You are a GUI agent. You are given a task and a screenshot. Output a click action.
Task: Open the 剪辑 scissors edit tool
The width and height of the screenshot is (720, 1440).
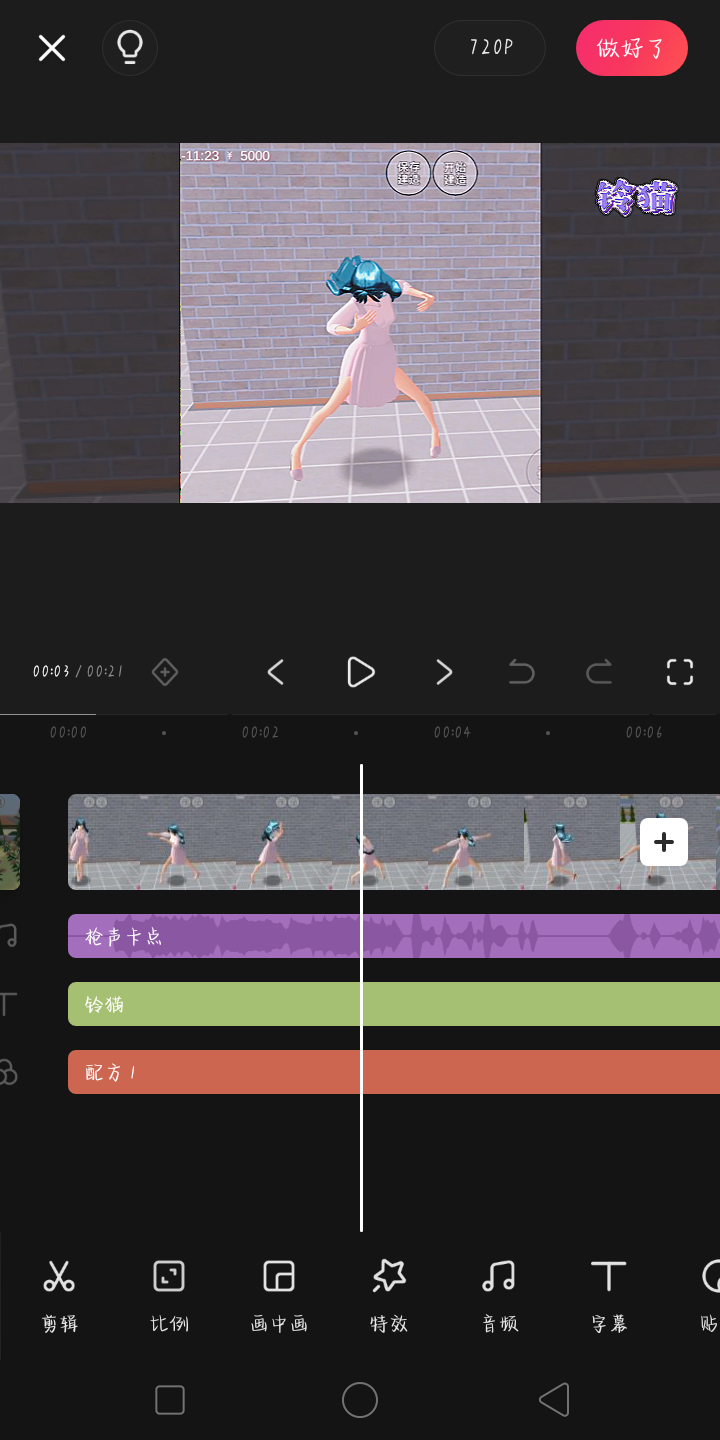(x=60, y=1295)
